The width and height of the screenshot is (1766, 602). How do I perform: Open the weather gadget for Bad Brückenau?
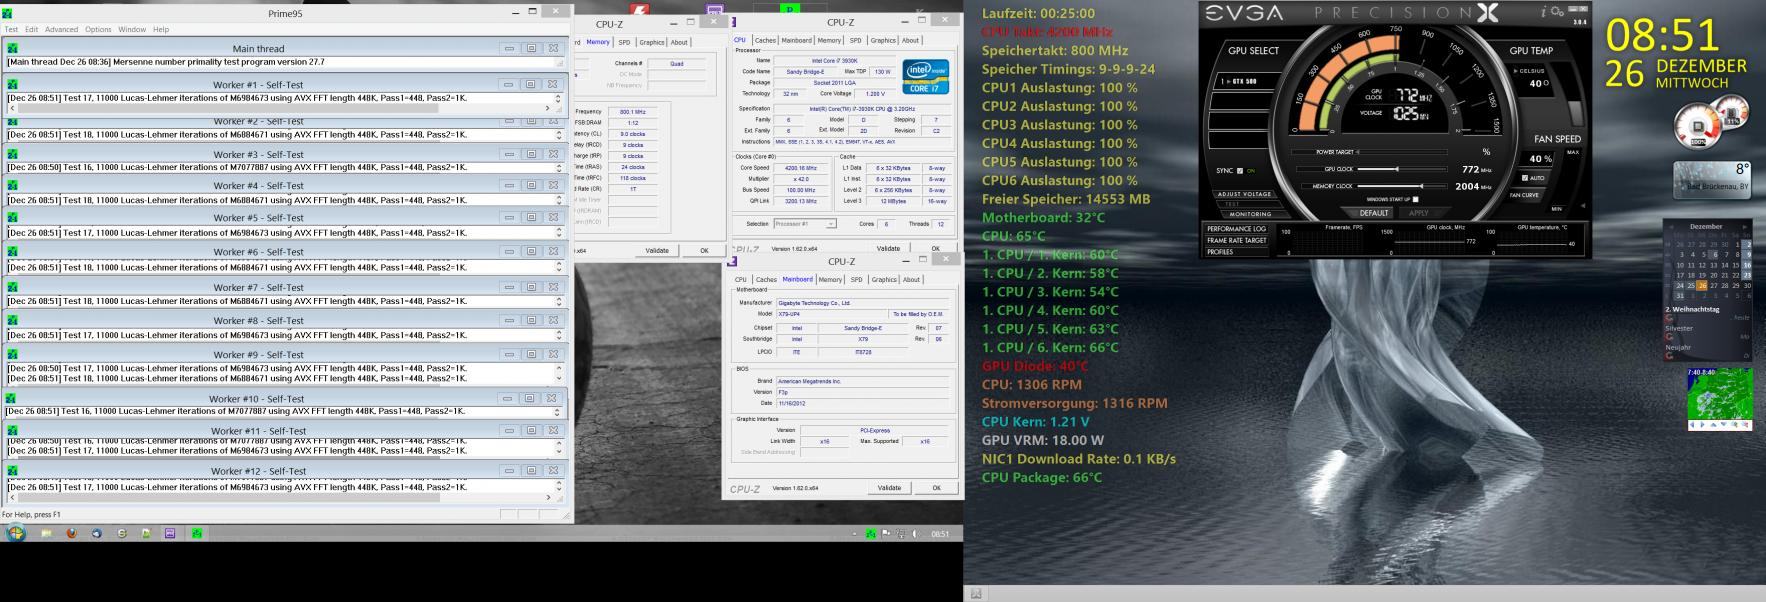pos(1712,180)
